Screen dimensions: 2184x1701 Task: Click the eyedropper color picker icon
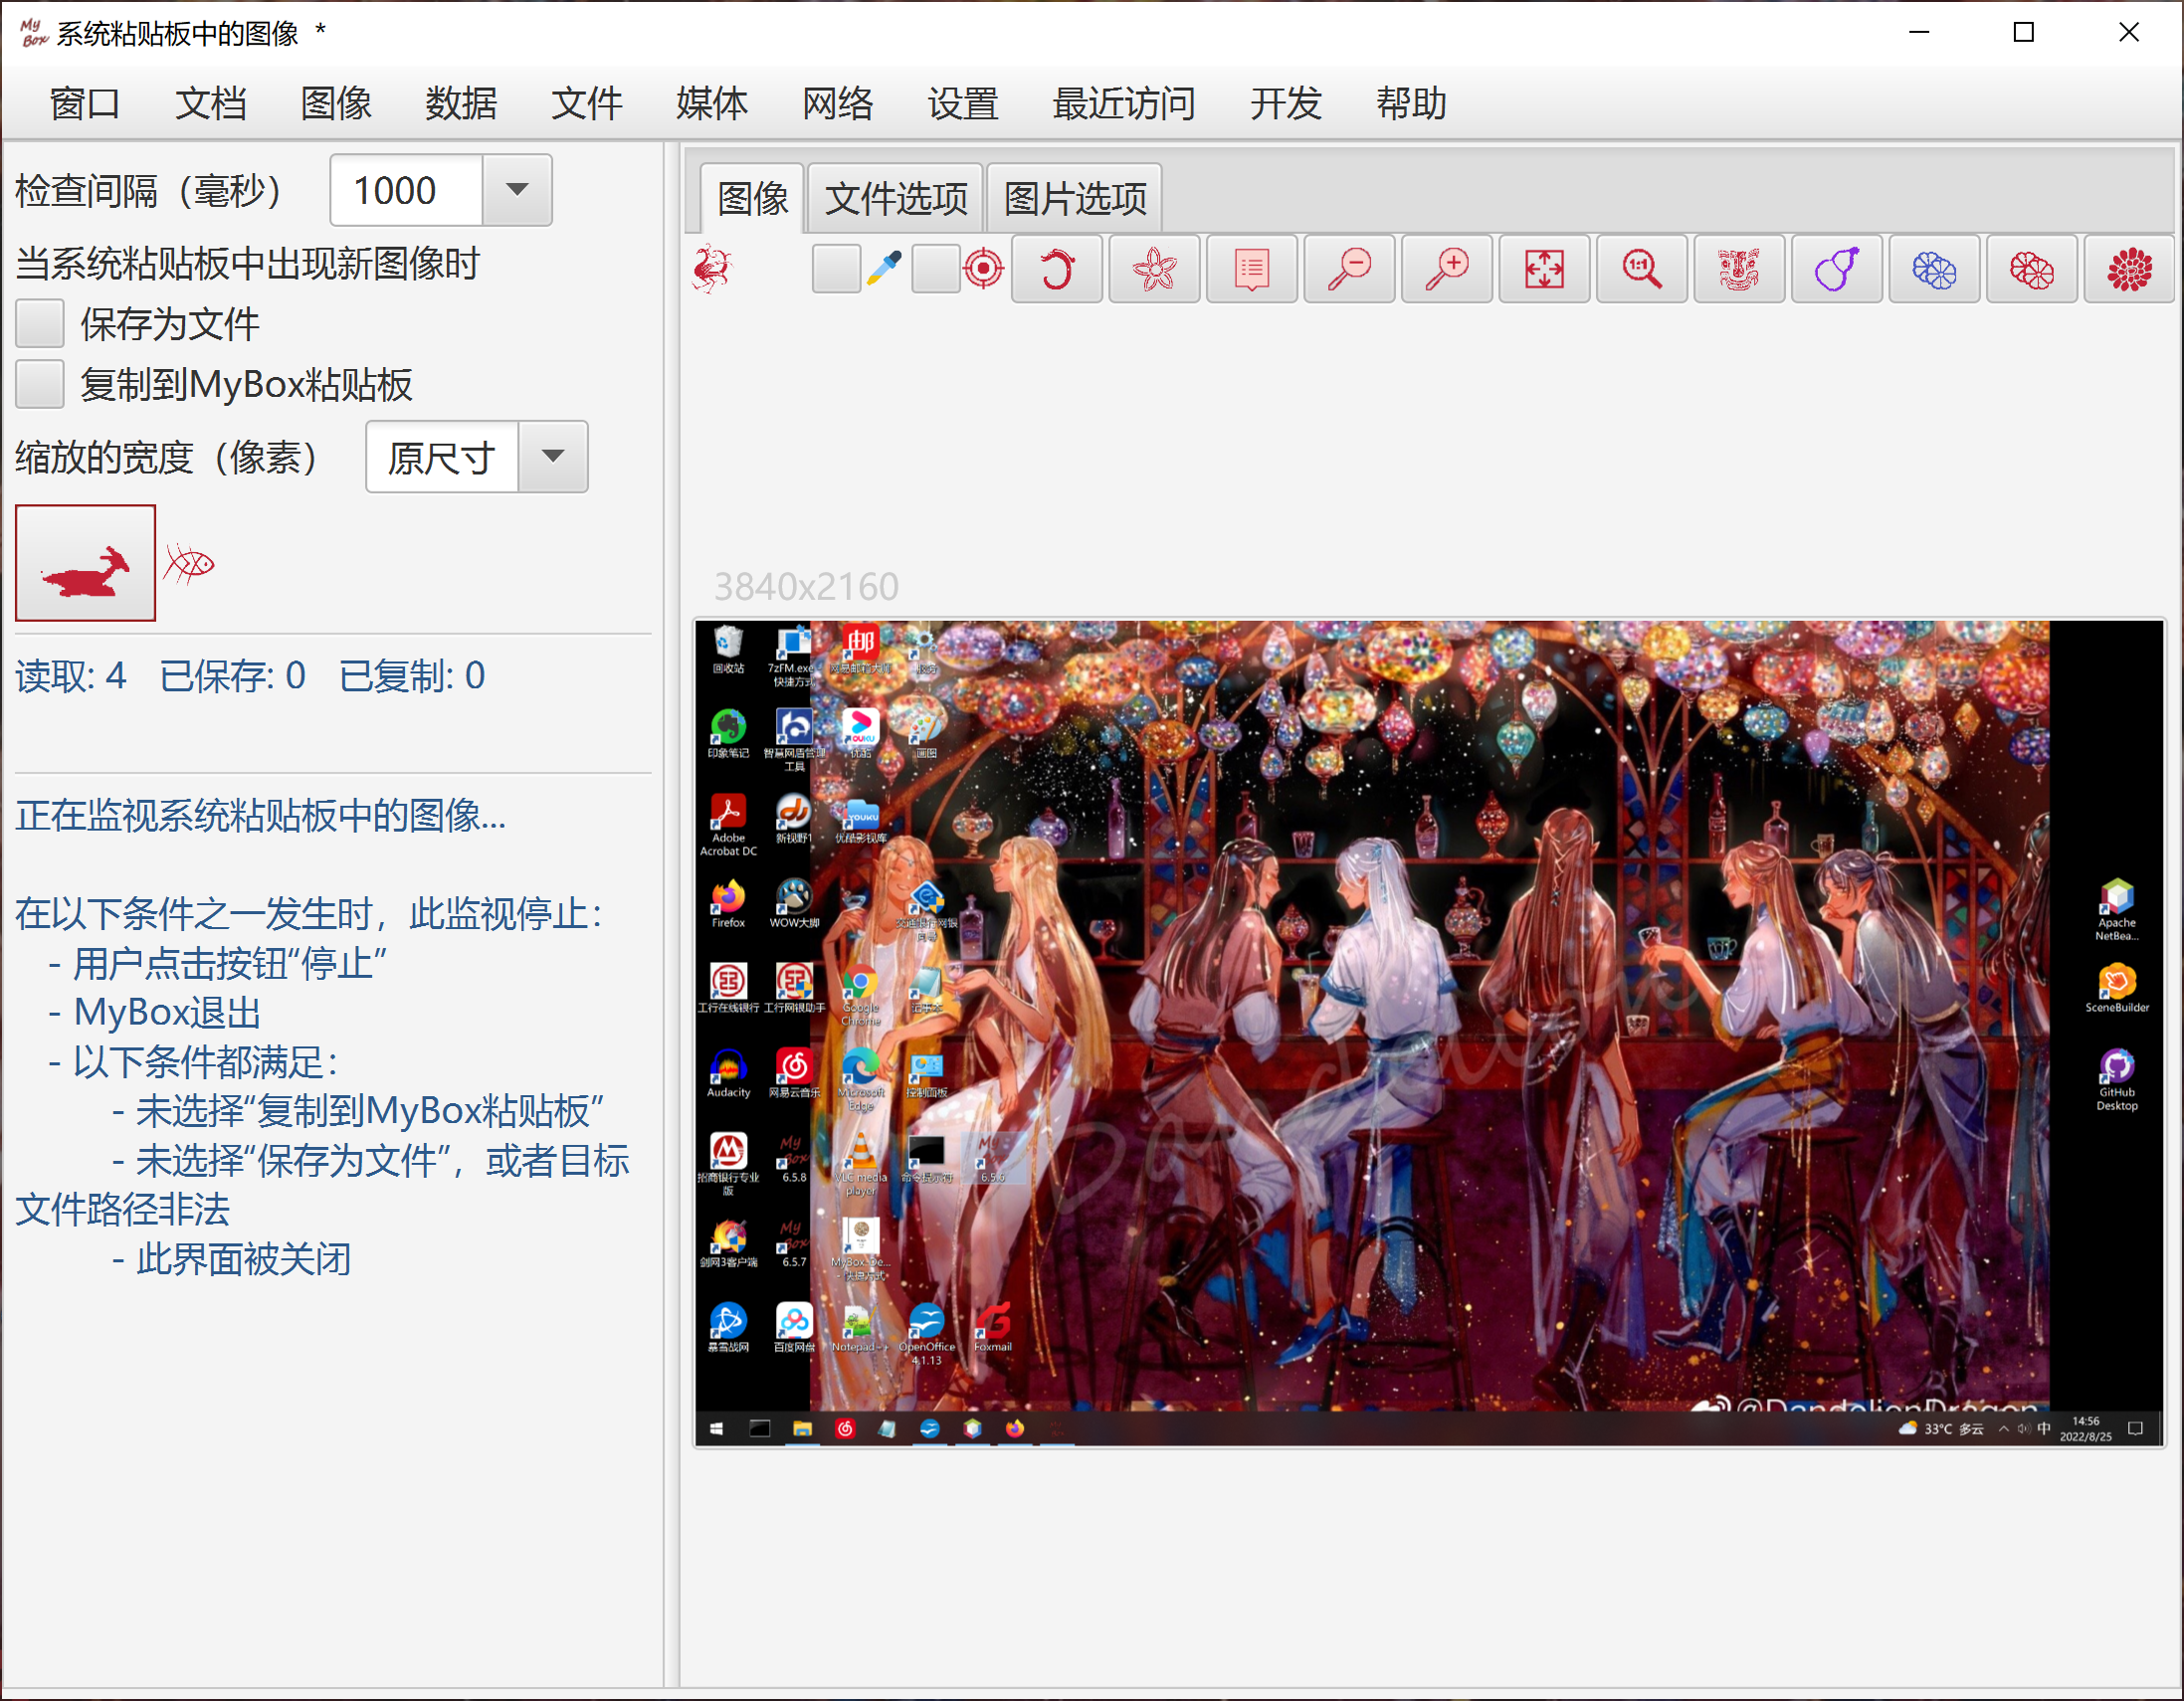pyautogui.click(x=884, y=269)
